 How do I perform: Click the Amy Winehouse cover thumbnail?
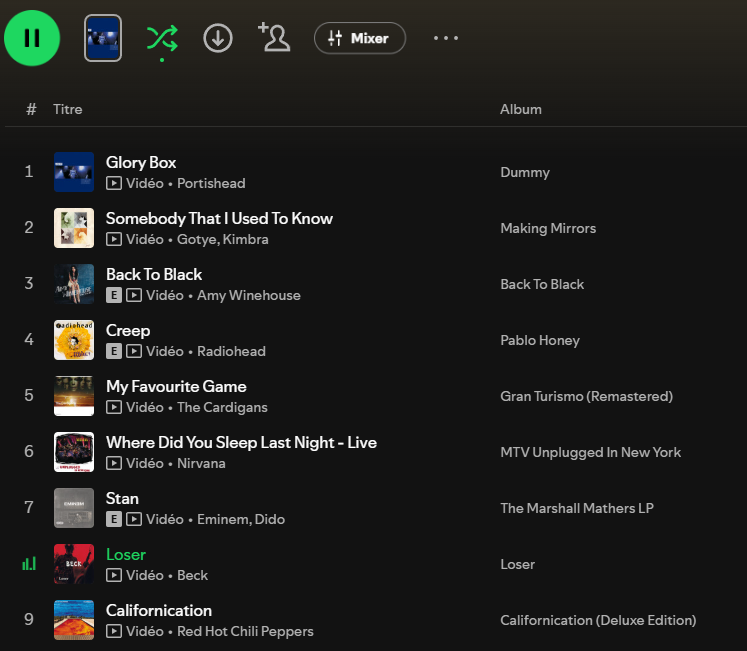[x=74, y=284]
